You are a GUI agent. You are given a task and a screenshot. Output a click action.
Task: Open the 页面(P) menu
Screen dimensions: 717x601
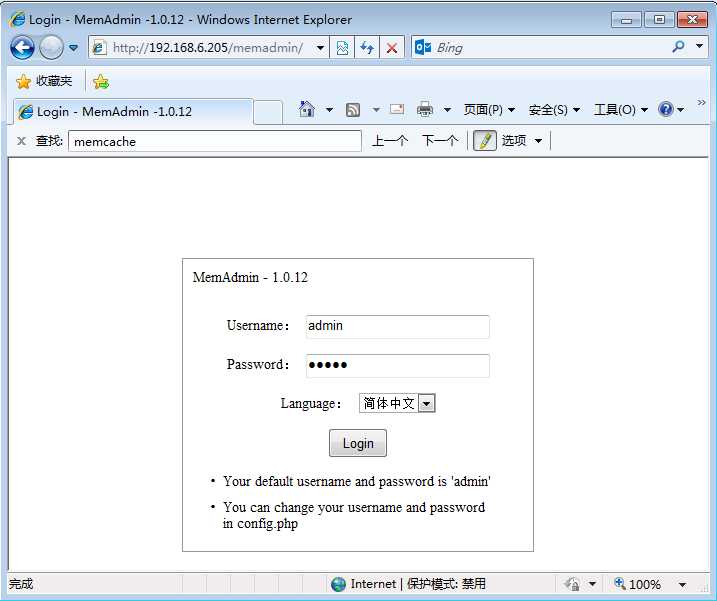tap(489, 110)
